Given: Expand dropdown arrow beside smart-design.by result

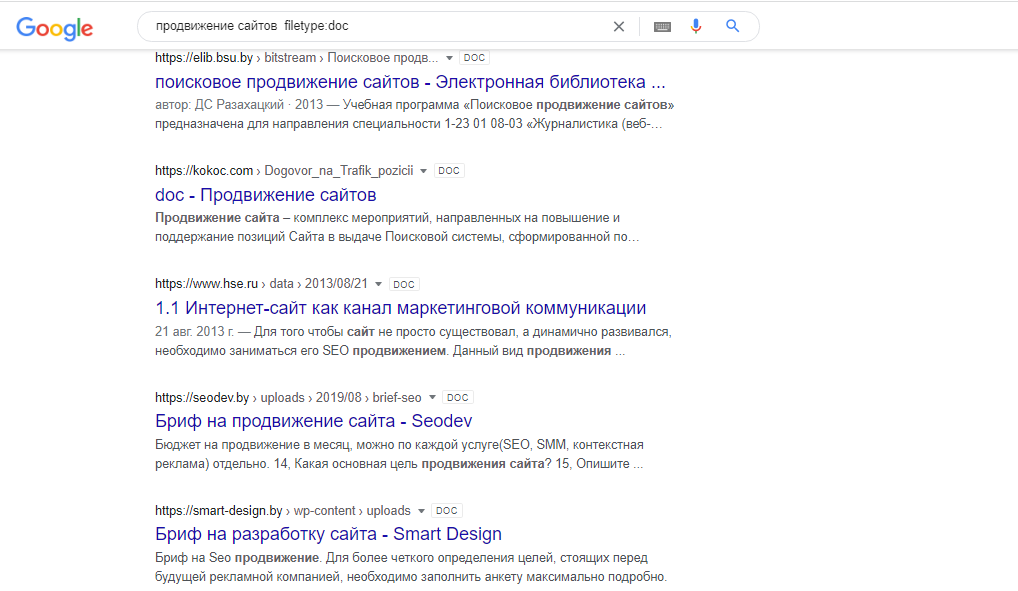Looking at the screenshot, I should pos(421,511).
